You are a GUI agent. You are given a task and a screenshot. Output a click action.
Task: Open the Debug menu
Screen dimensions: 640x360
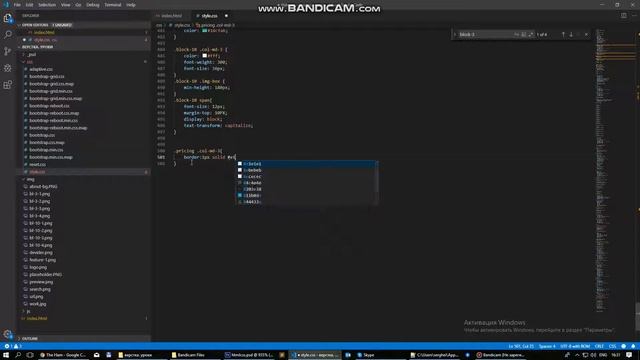coord(93,5)
